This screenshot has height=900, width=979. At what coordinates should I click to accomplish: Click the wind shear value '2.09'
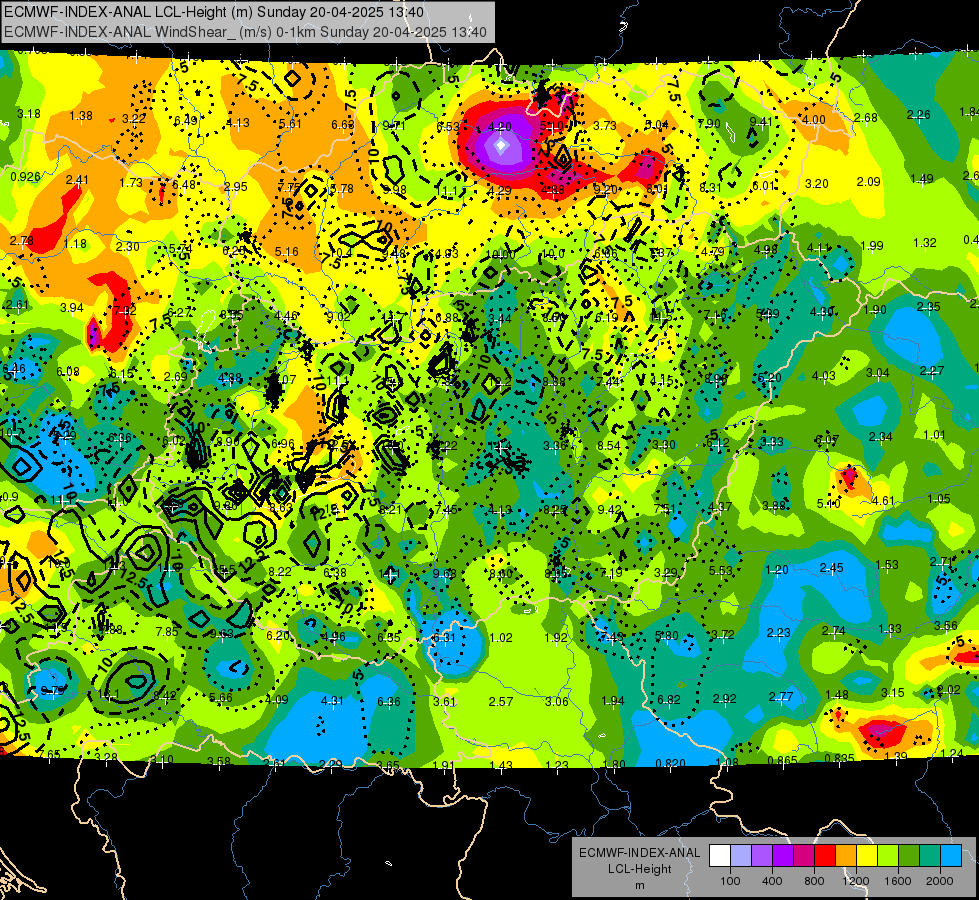click(868, 182)
